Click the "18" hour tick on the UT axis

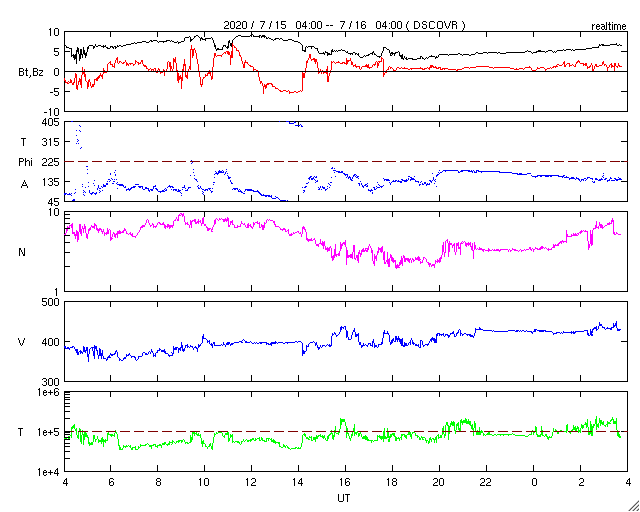(x=393, y=482)
